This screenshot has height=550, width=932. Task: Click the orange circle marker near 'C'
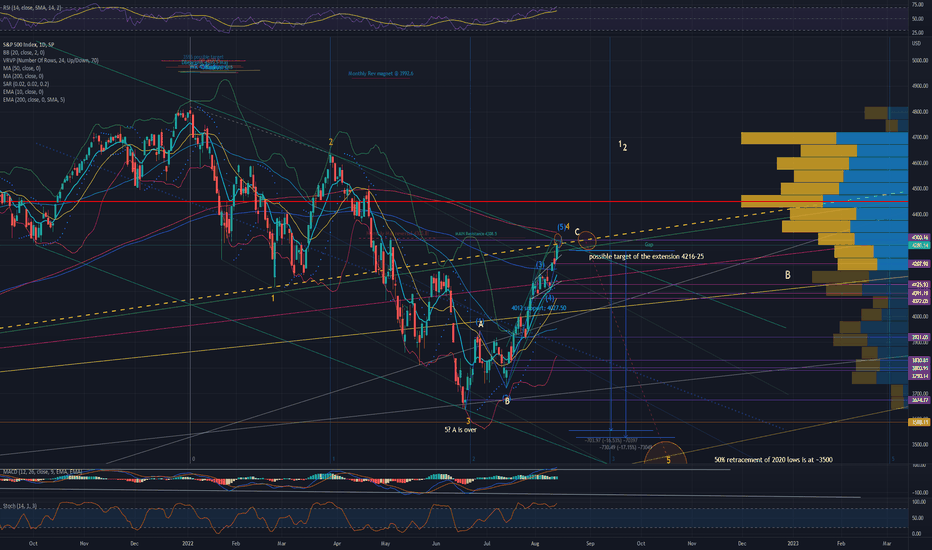(587, 240)
